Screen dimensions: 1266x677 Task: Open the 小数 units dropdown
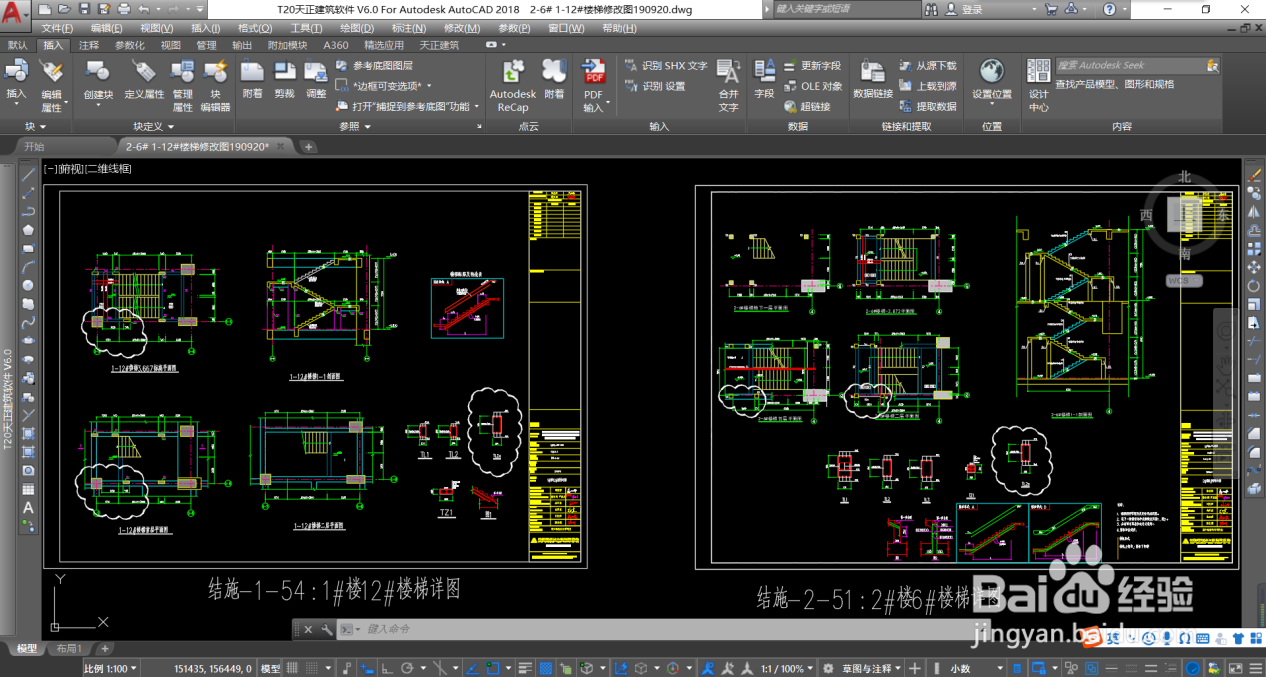(x=975, y=668)
